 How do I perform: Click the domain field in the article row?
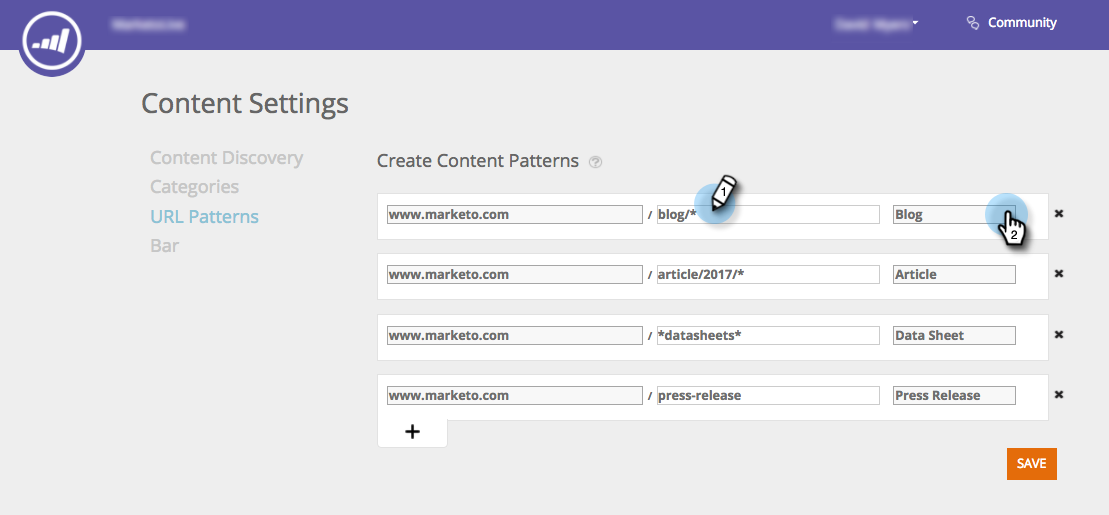(515, 274)
